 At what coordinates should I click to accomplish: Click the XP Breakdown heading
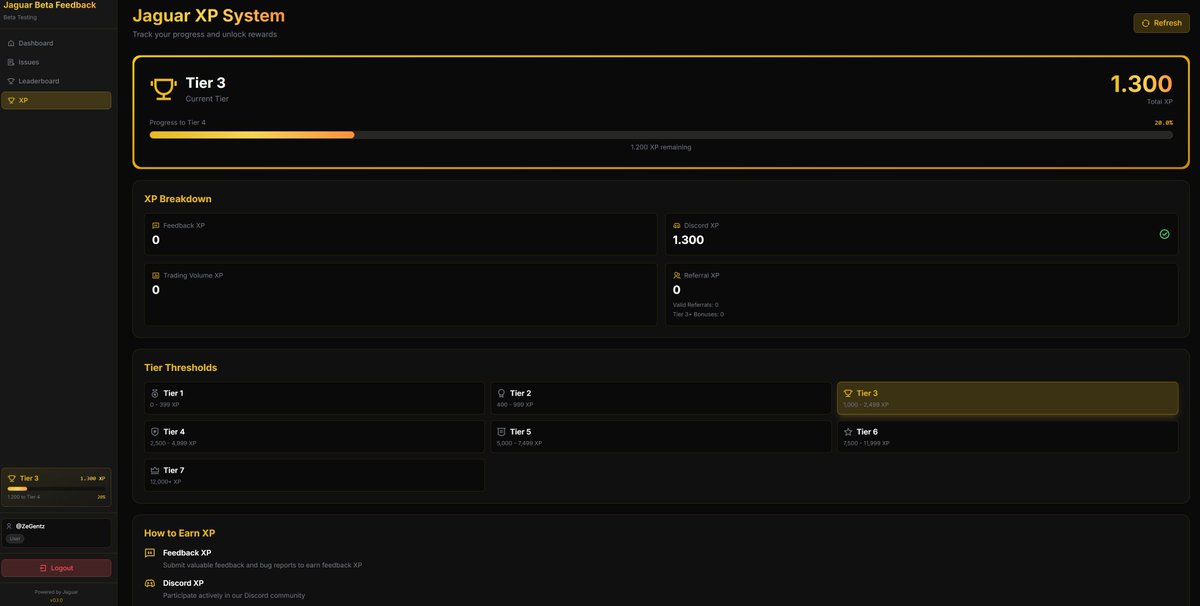[178, 199]
